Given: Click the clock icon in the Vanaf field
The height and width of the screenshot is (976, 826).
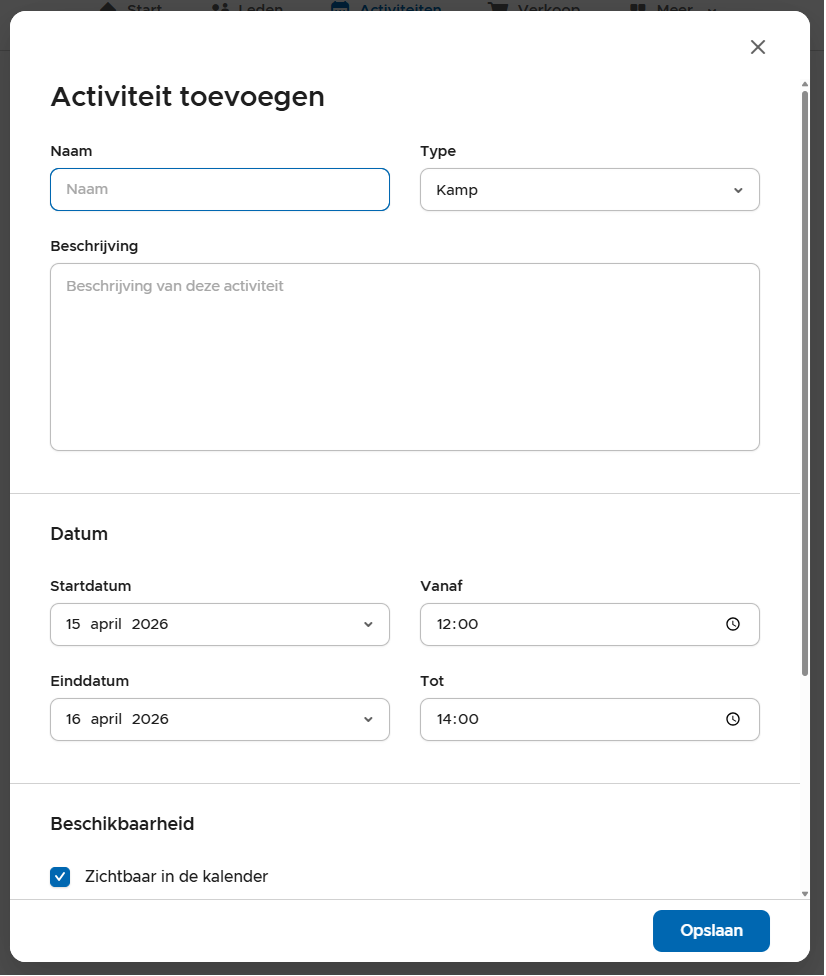Looking at the screenshot, I should 732,624.
